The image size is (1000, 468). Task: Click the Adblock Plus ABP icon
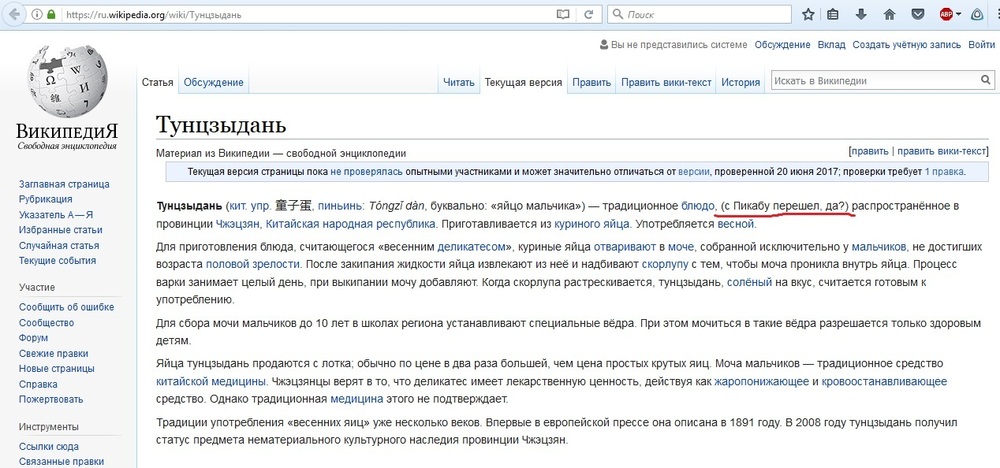pos(946,14)
